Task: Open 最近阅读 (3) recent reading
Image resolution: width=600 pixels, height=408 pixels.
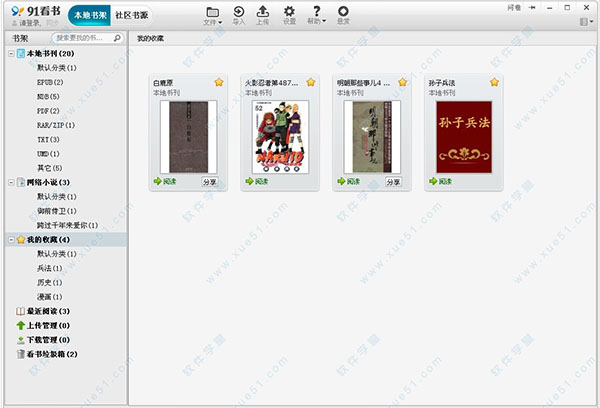Action: pos(48,311)
